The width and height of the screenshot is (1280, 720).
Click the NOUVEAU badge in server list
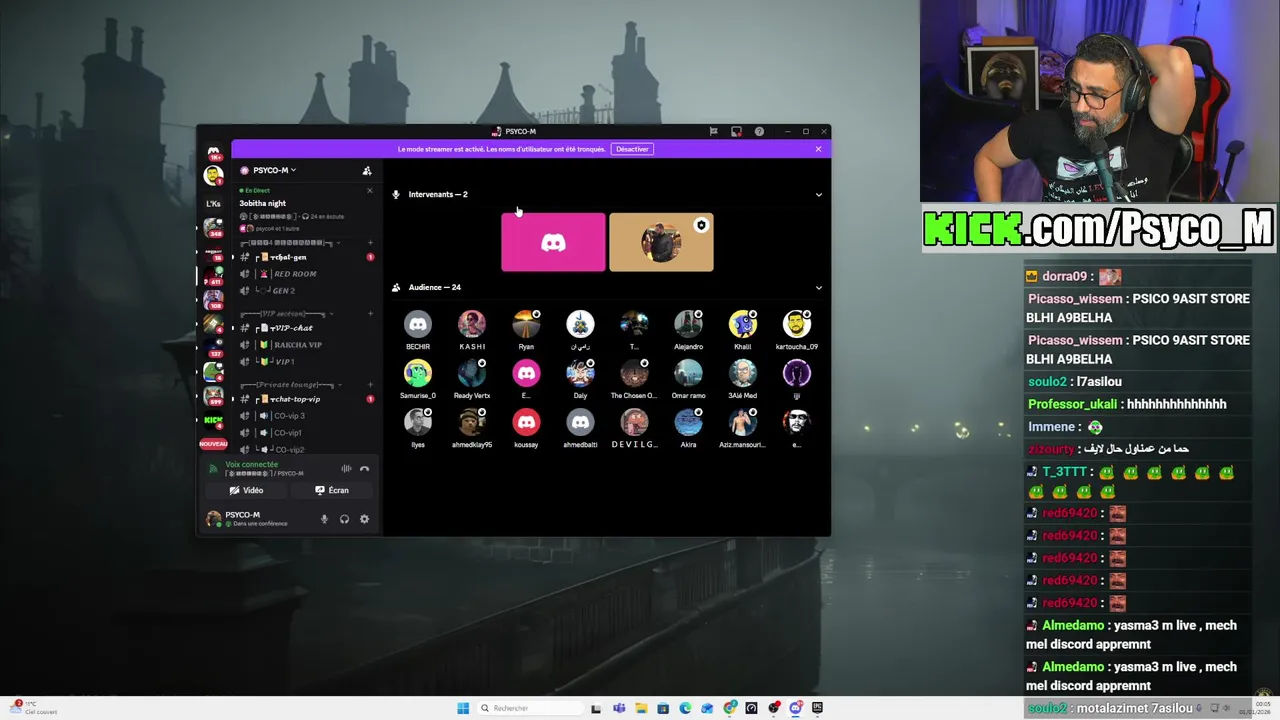coord(213,443)
